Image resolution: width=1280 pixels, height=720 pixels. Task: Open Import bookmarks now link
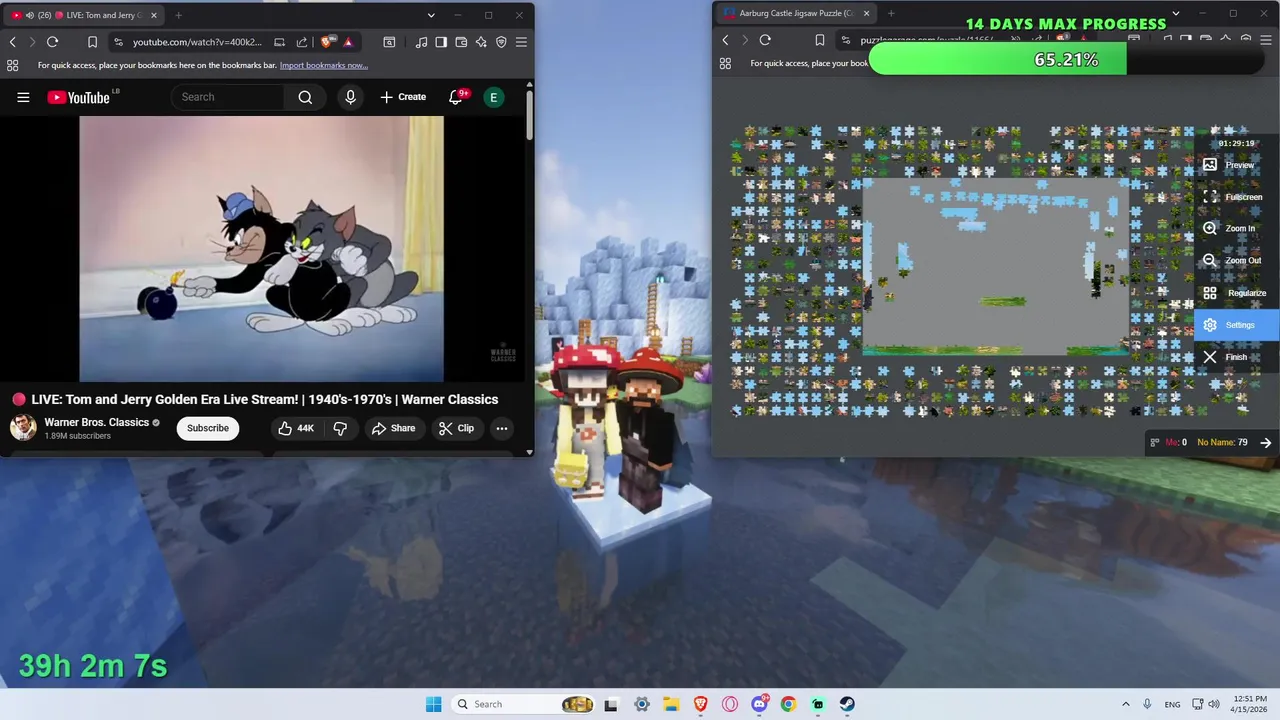click(x=324, y=65)
